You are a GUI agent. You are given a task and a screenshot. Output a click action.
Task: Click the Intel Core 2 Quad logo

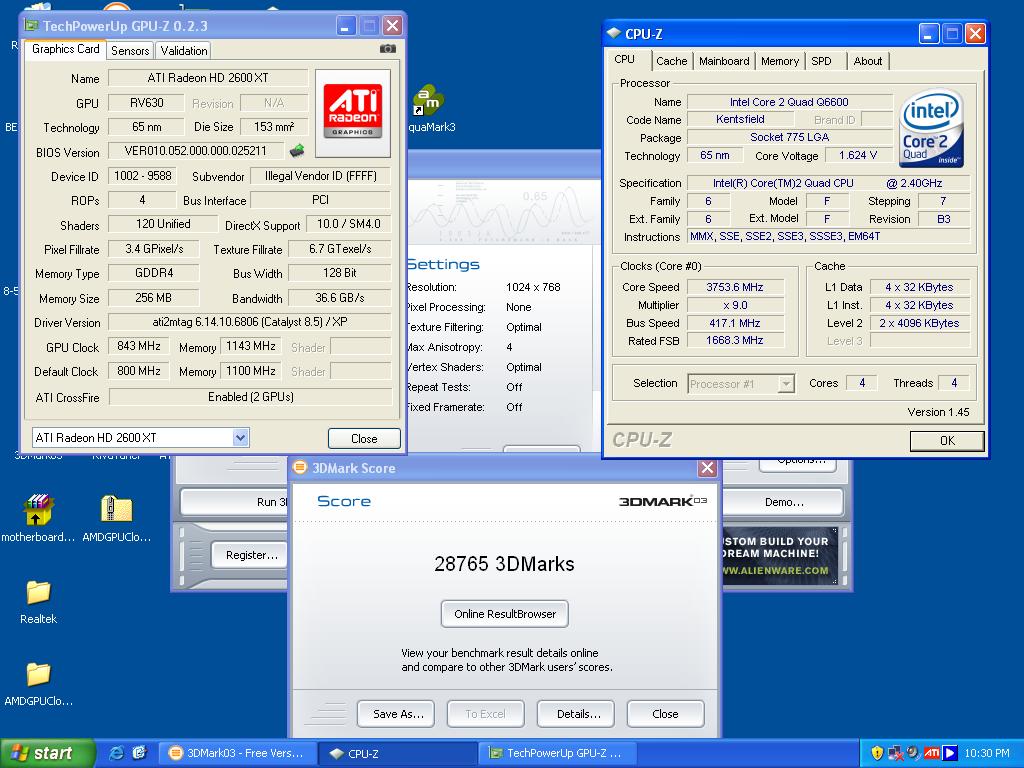click(931, 129)
